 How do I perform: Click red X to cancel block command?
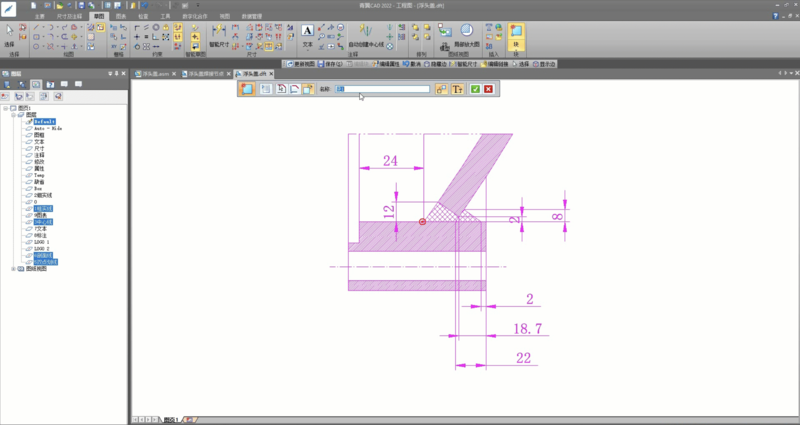click(488, 89)
